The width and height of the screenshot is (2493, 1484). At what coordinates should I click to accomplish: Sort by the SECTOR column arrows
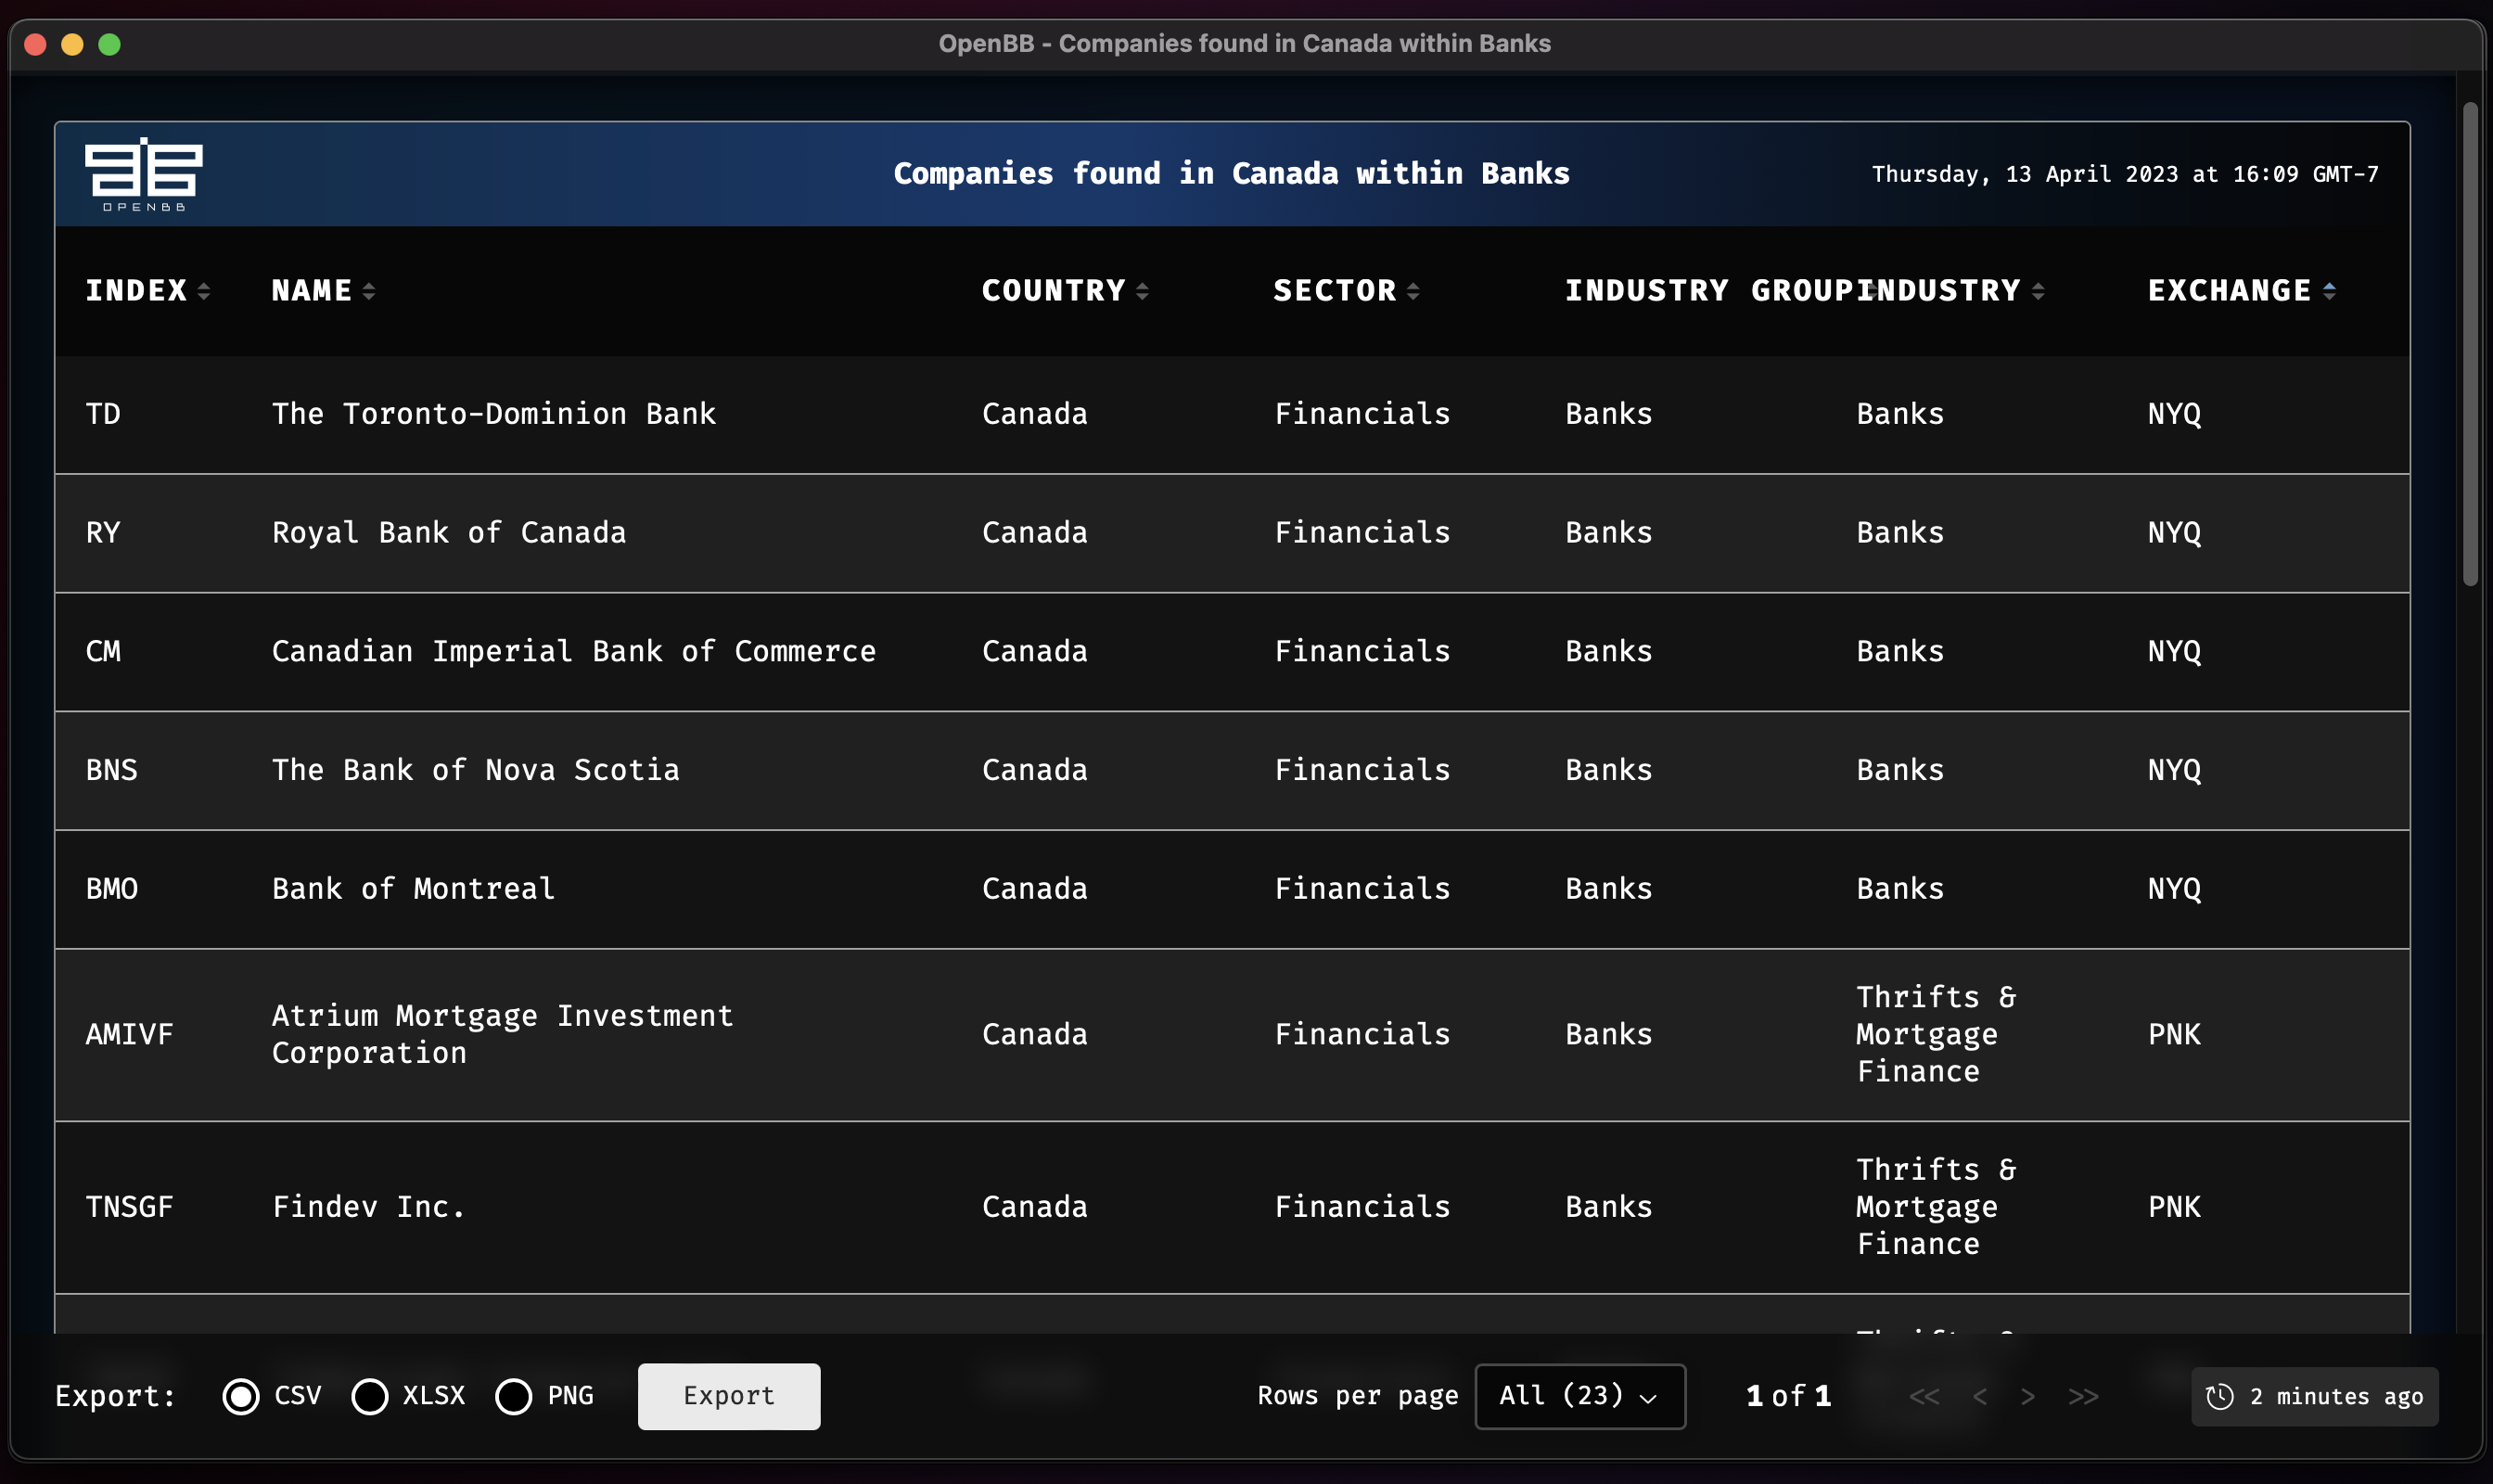point(1413,291)
